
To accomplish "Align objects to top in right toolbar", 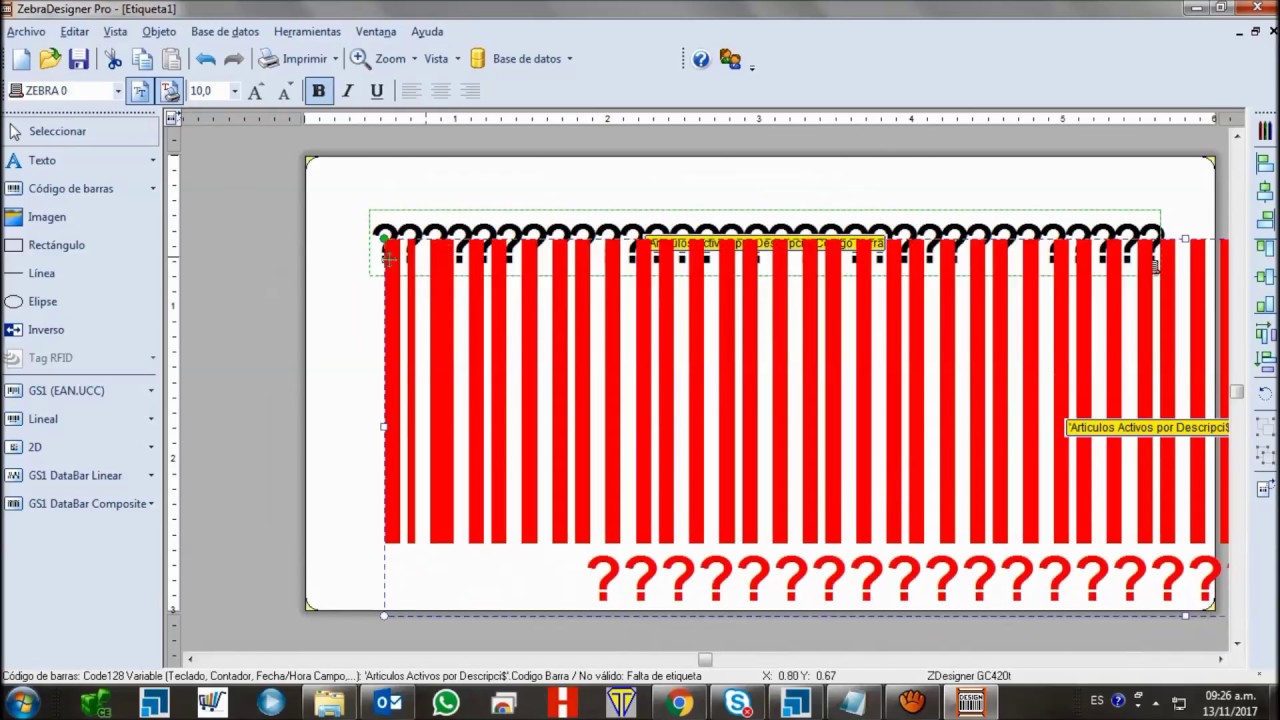I will pyautogui.click(x=1265, y=248).
